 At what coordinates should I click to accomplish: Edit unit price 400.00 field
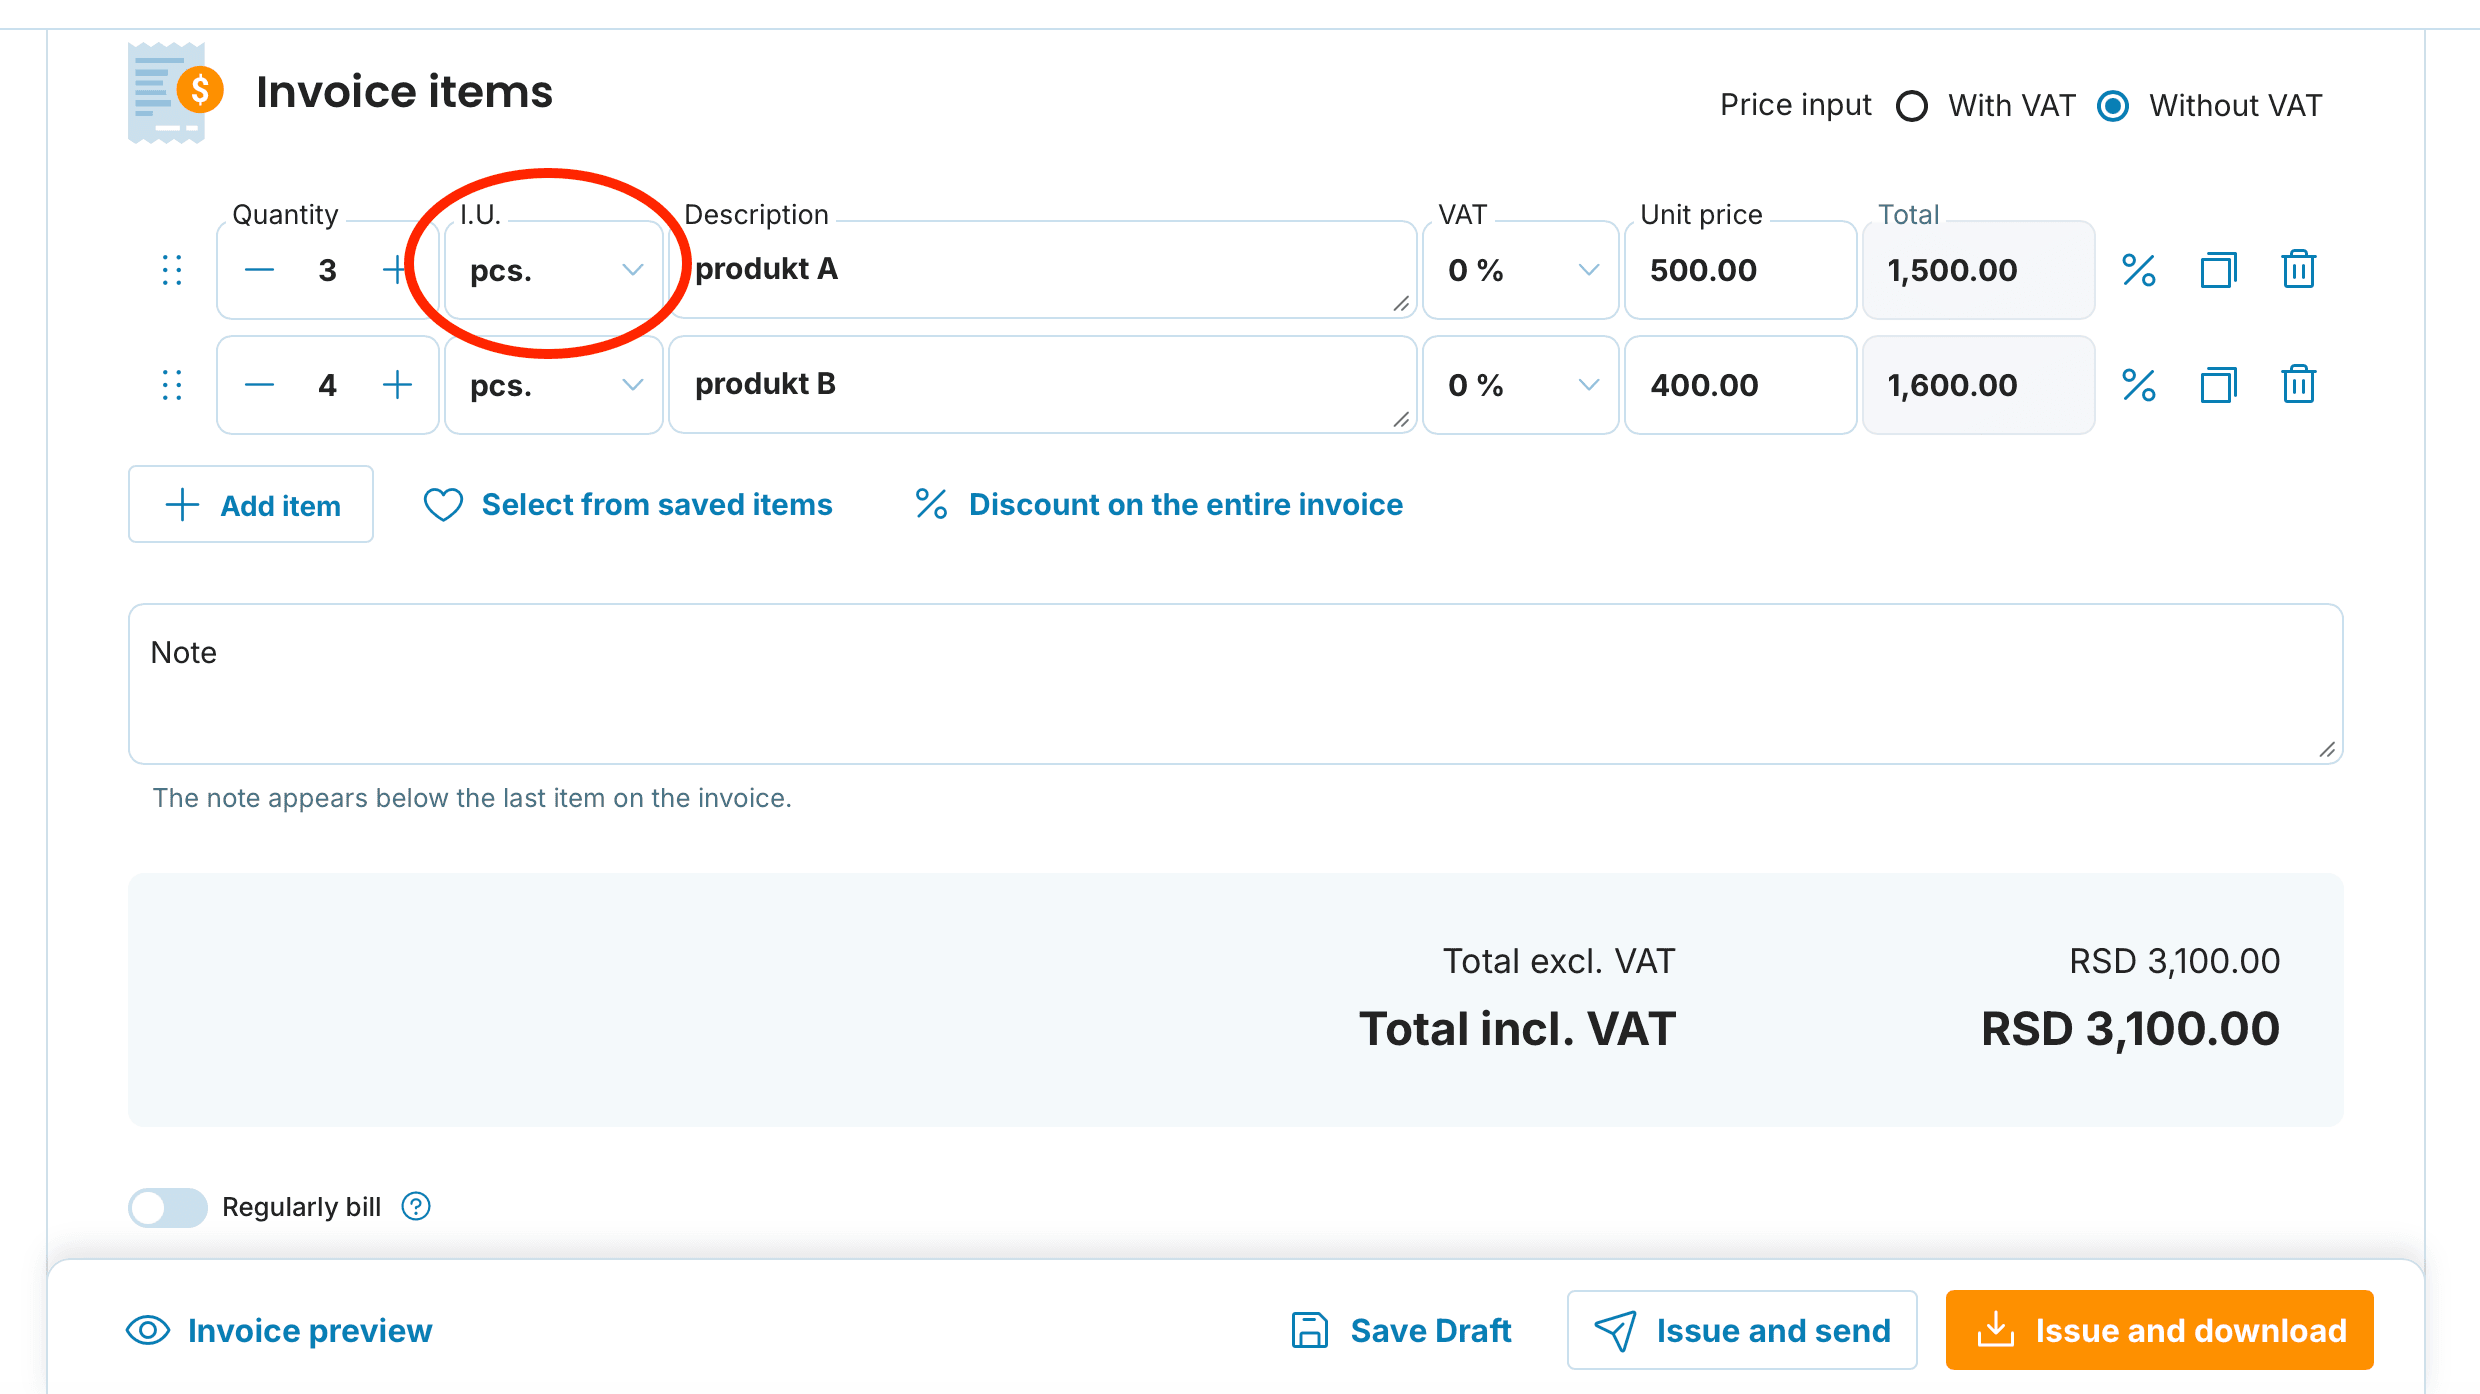(1740, 385)
